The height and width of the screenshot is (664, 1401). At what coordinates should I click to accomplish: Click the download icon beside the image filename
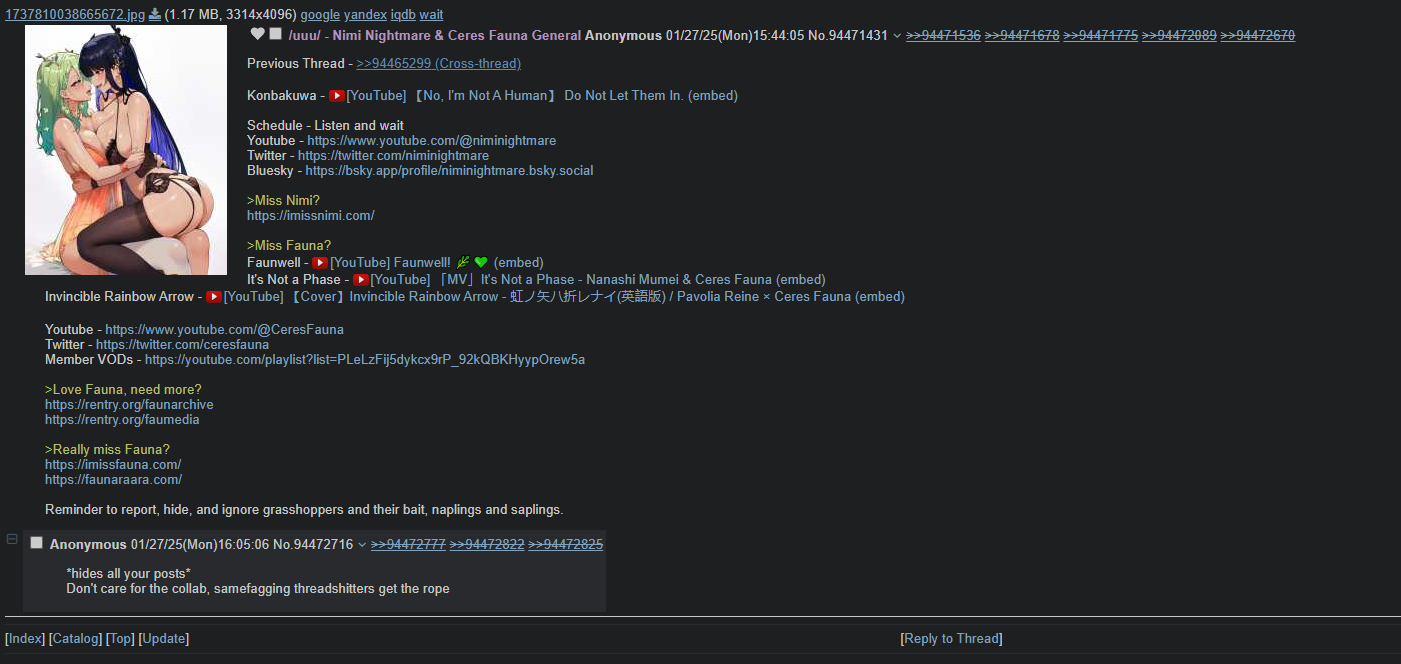155,15
